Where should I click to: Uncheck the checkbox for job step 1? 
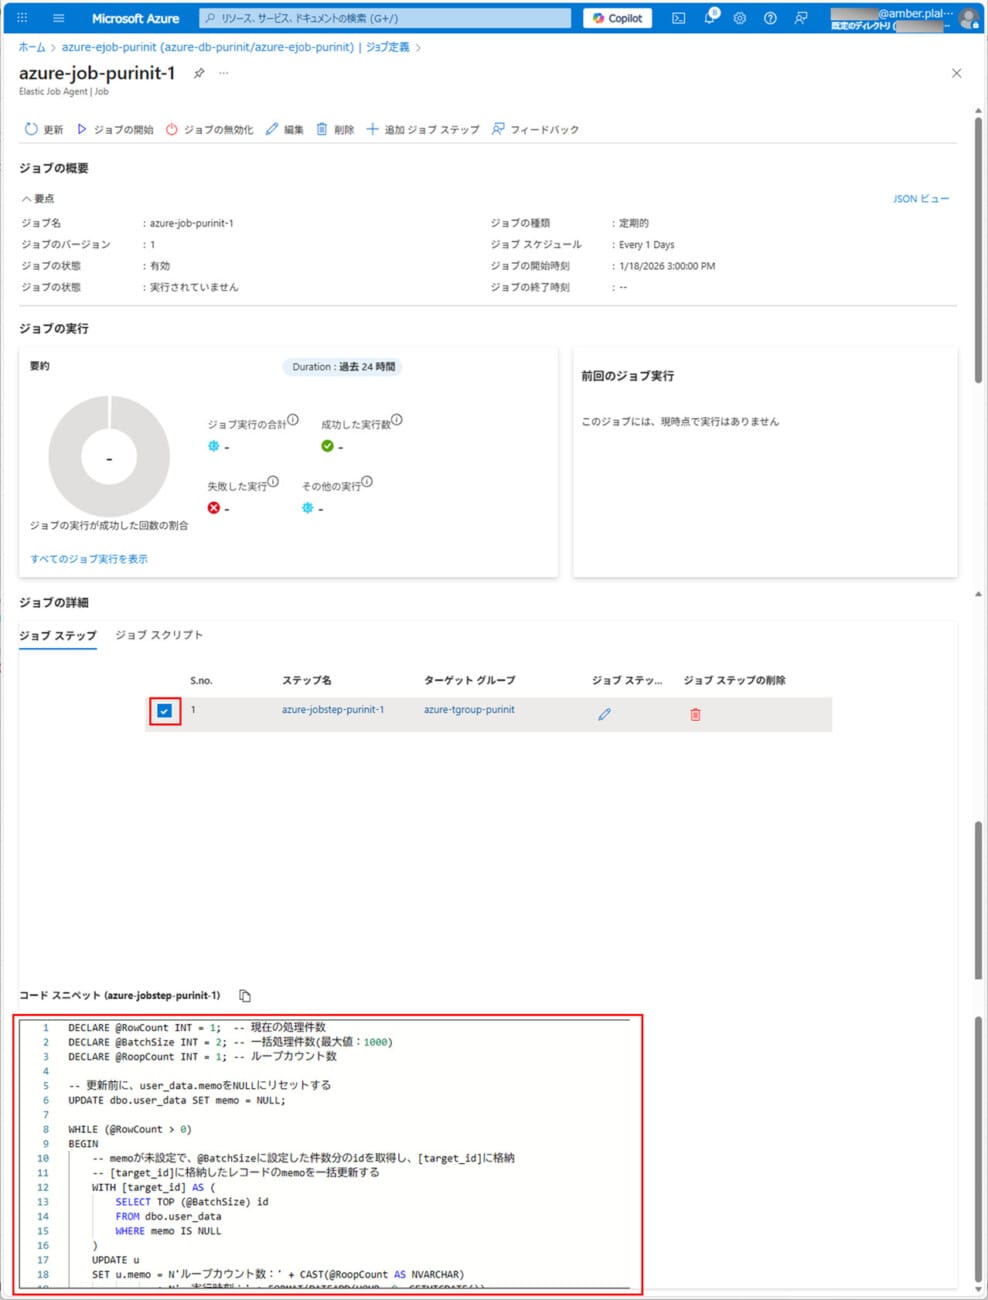(x=165, y=711)
